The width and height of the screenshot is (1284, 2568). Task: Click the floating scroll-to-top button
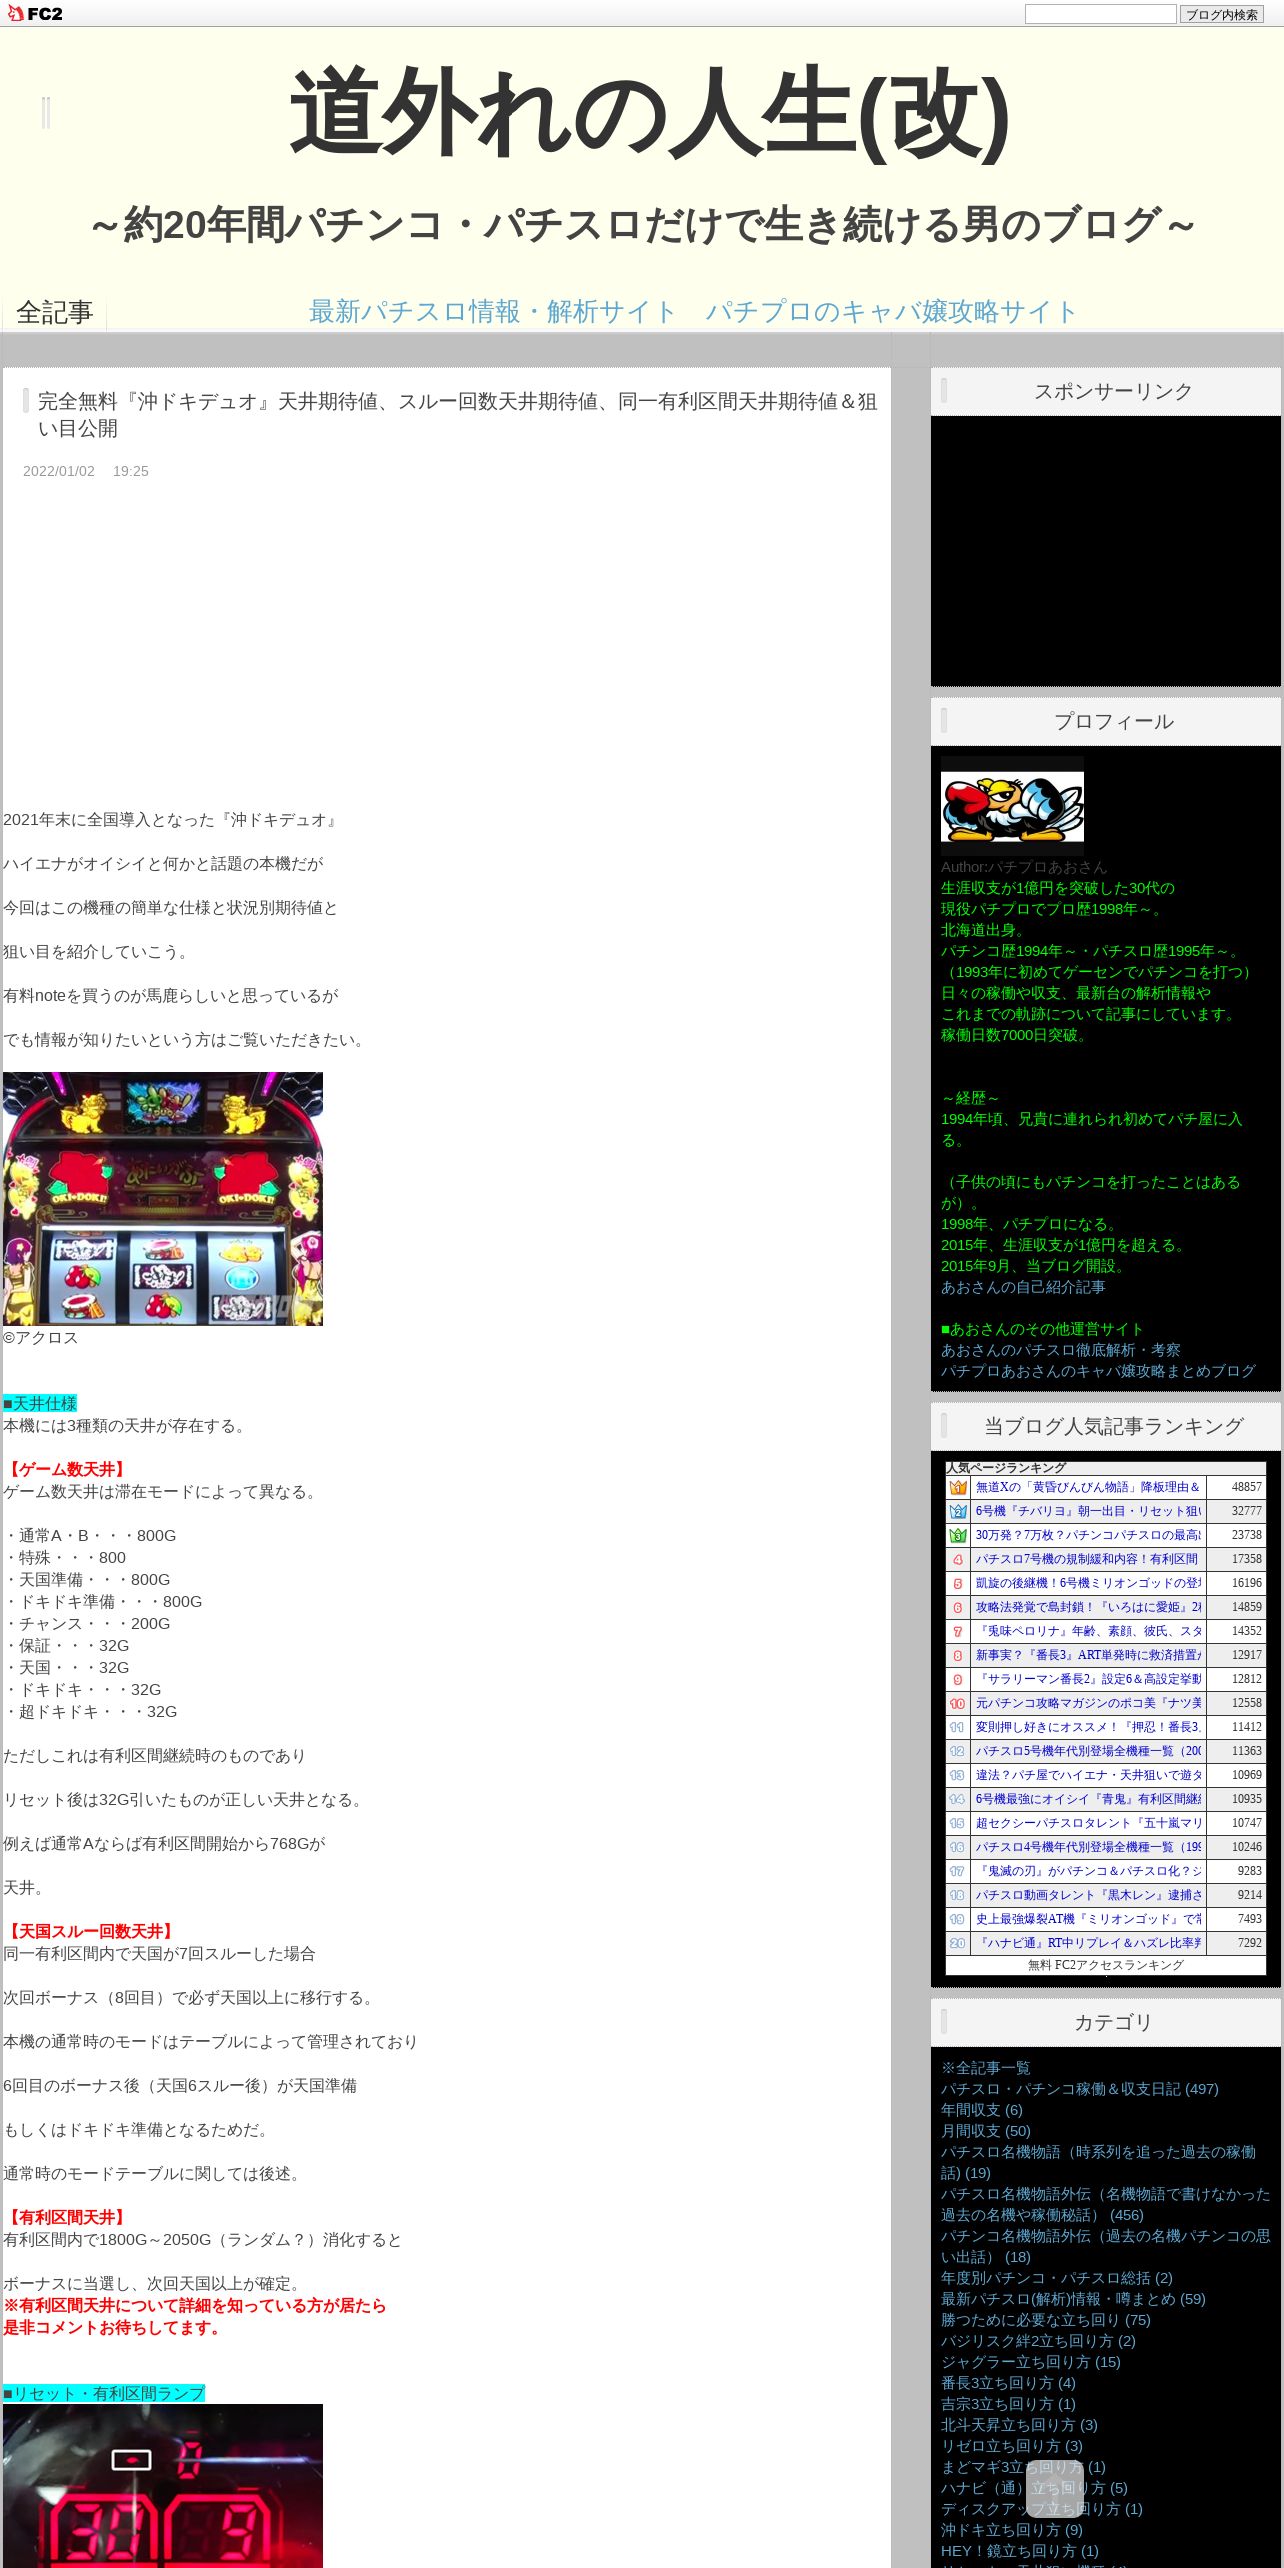coord(1055,2489)
